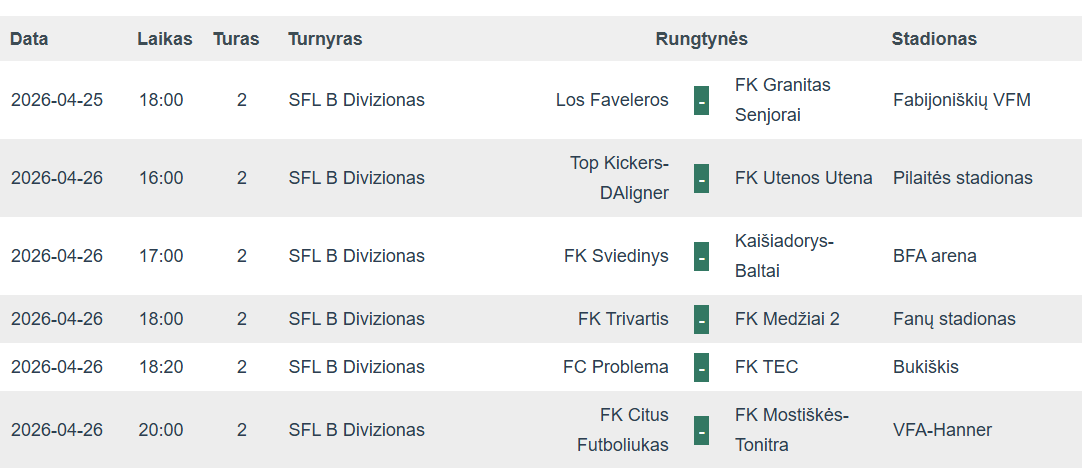Viewport: 1084px width, 468px height.
Task: Click the FK Granitas Senjorai team link
Action: pyautogui.click(x=782, y=100)
